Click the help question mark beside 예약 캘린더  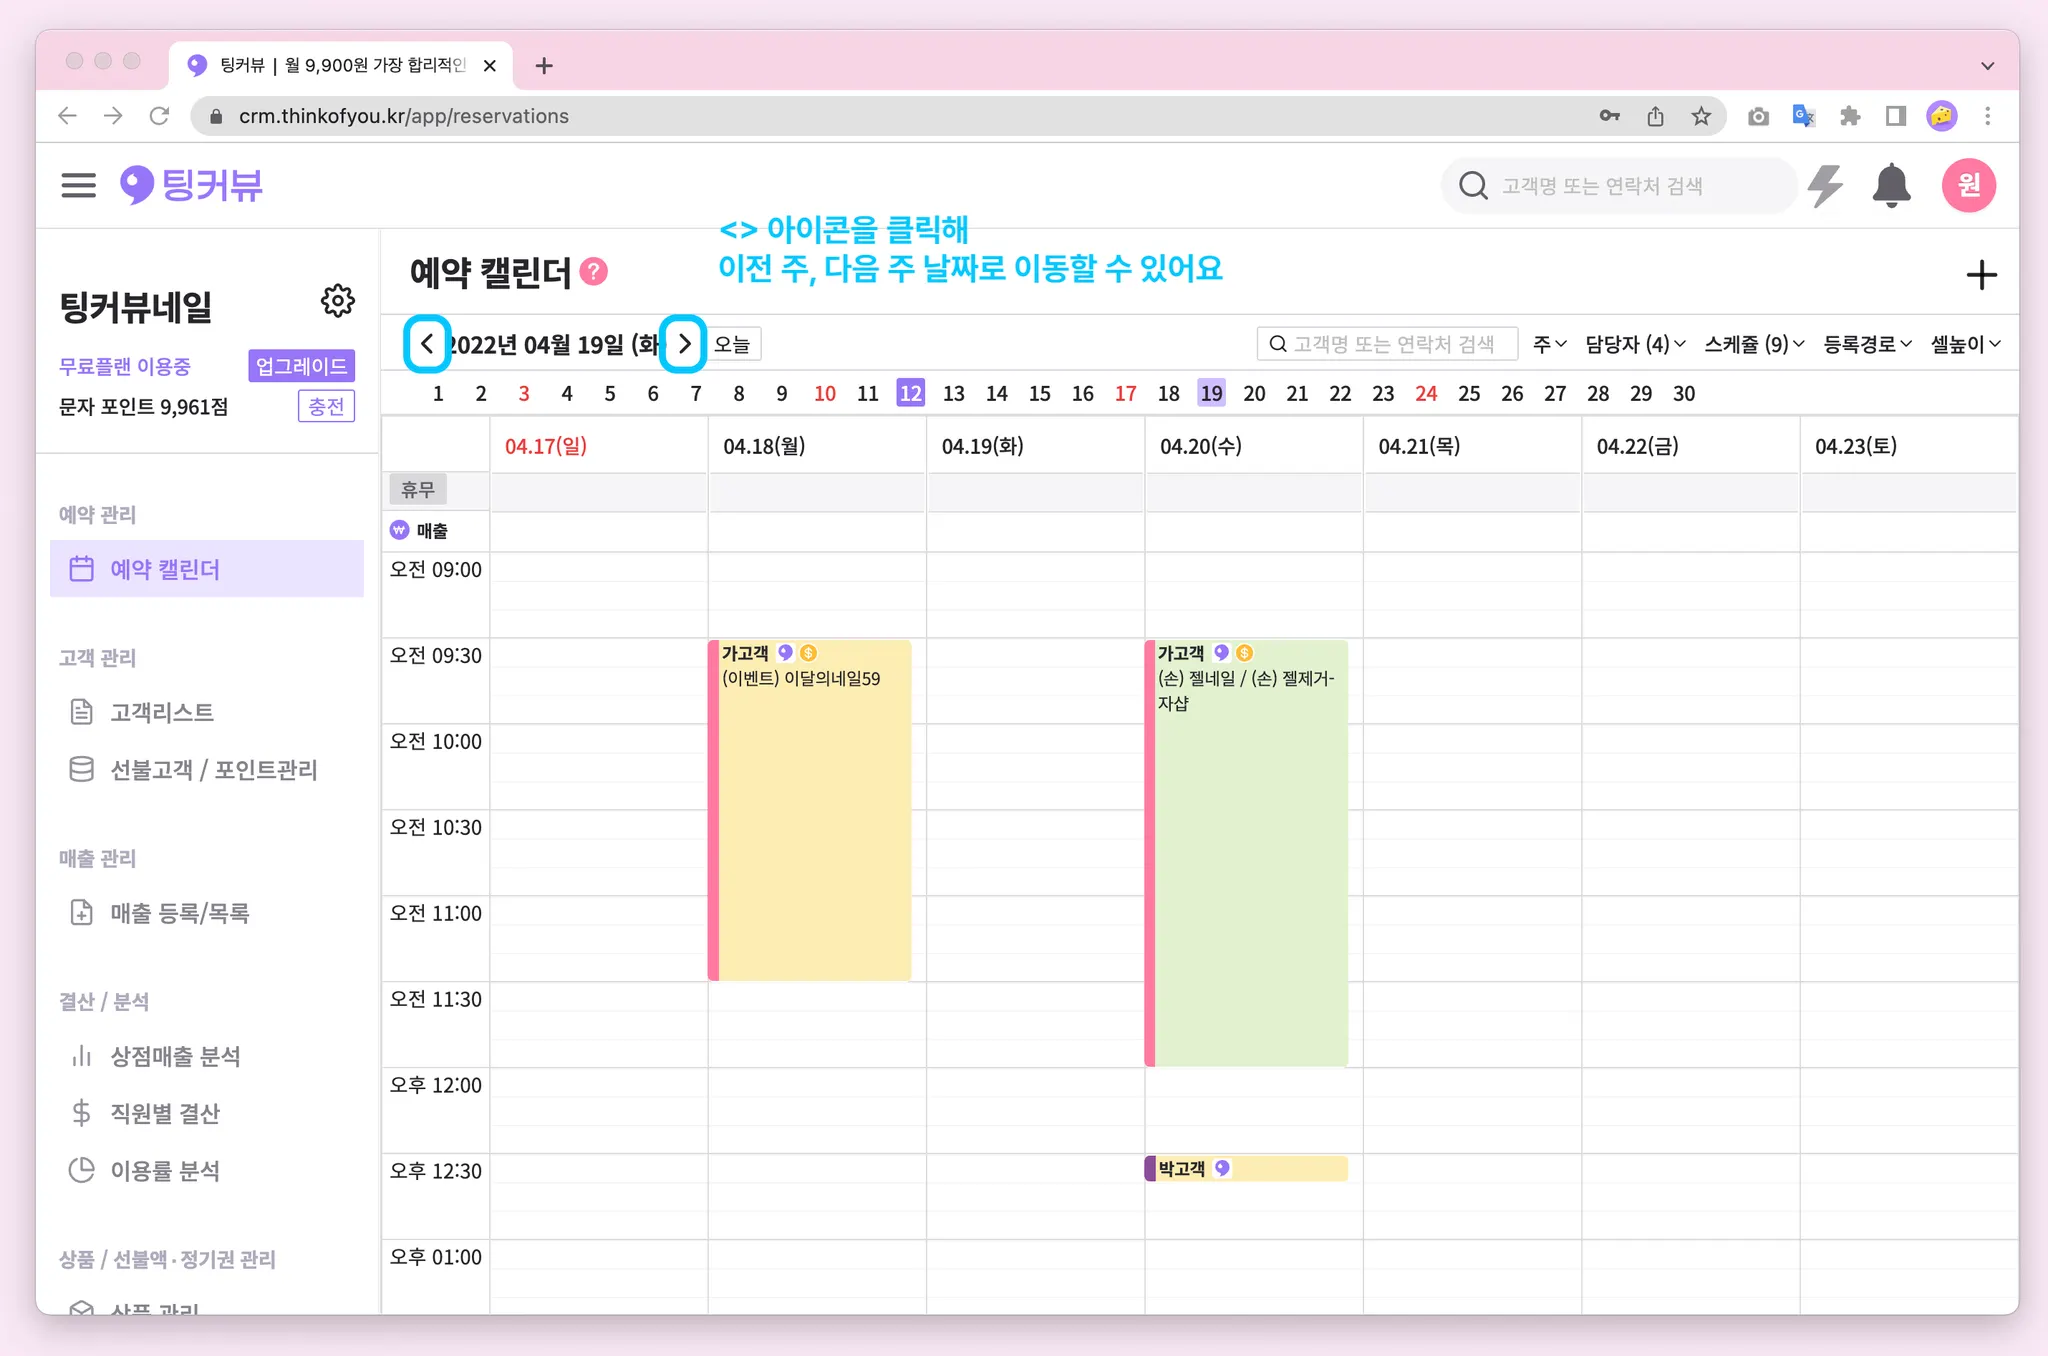594,272
